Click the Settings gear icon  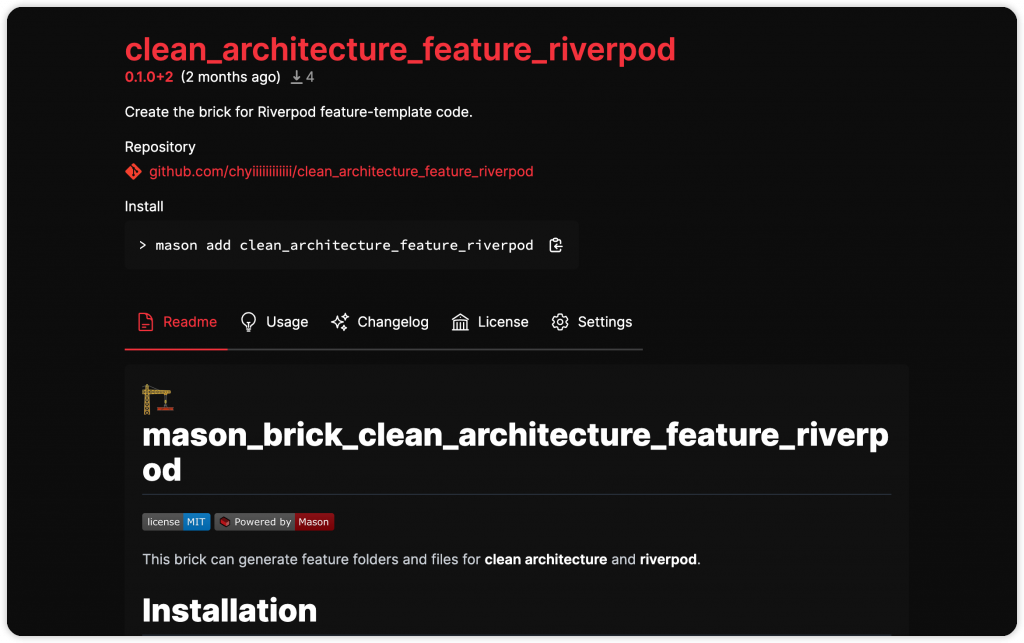[560, 322]
